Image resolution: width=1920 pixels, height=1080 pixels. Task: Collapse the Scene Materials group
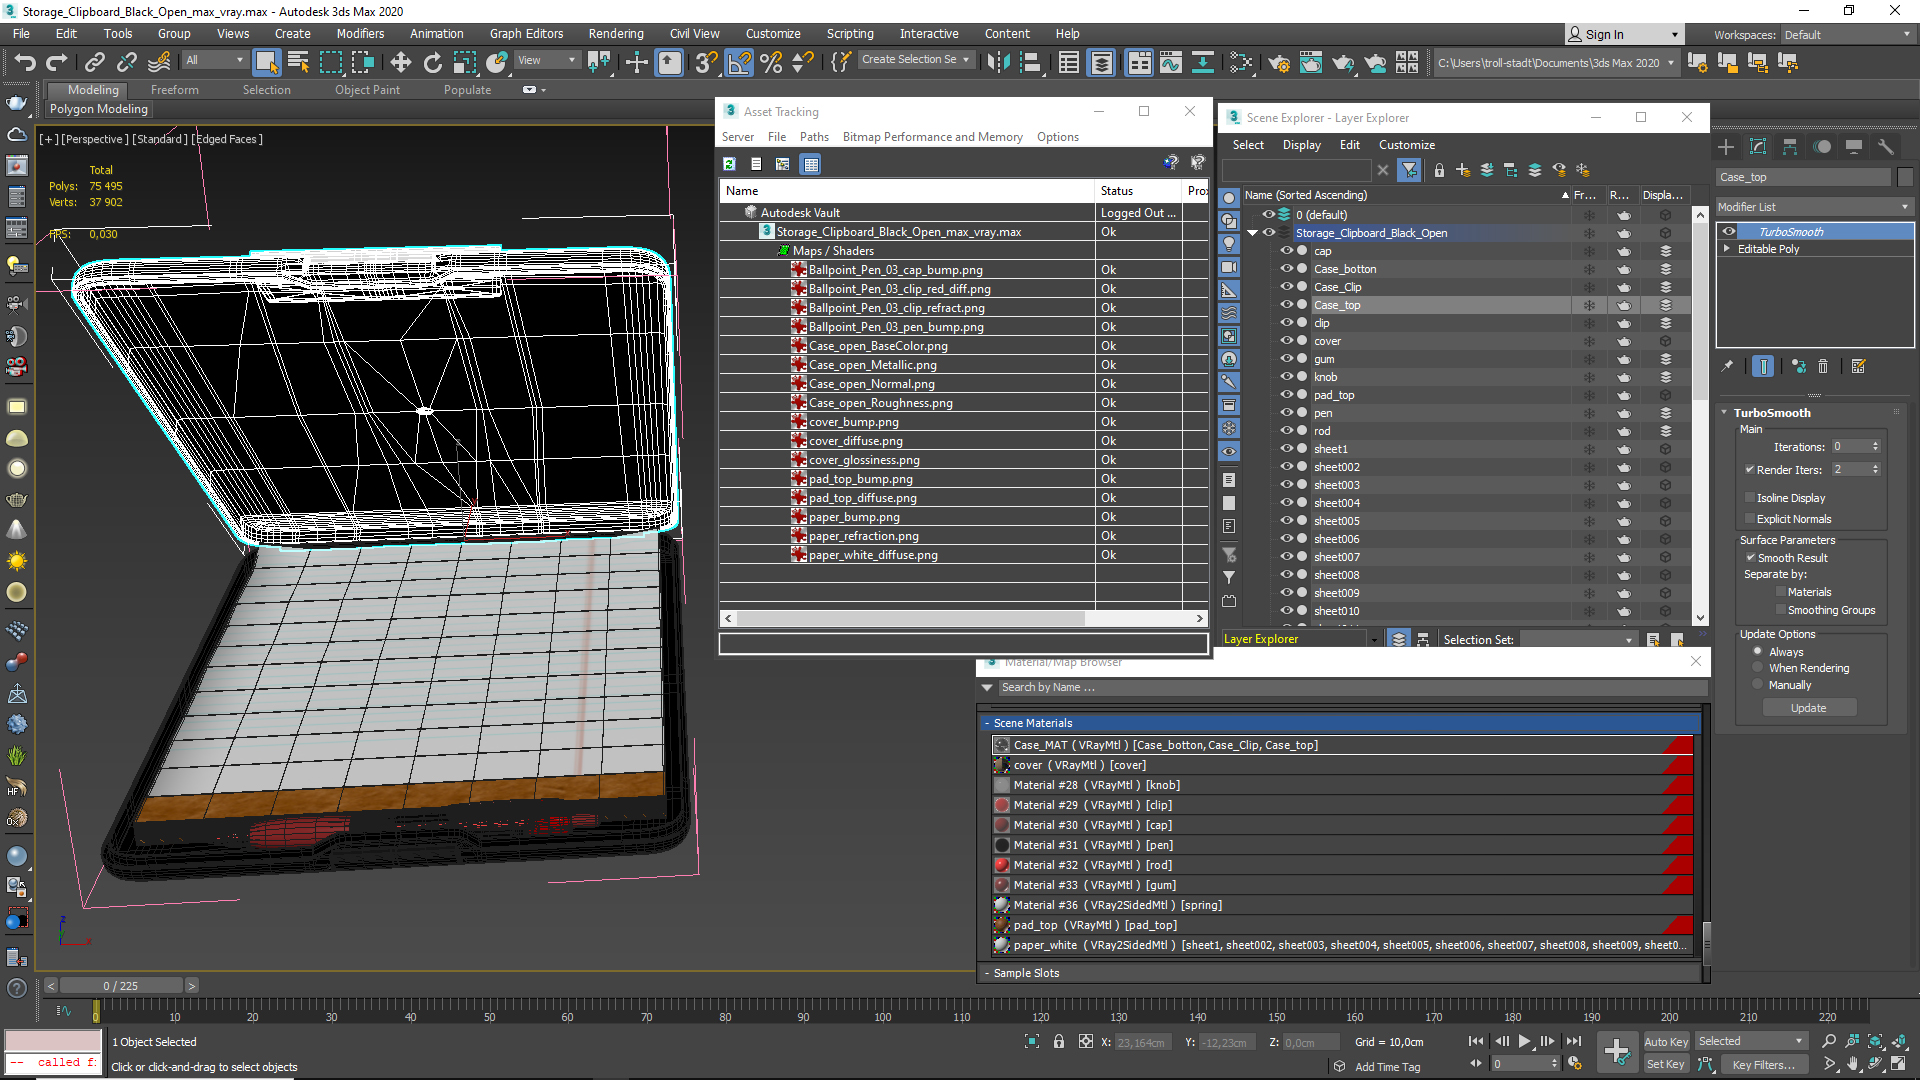pyautogui.click(x=988, y=723)
